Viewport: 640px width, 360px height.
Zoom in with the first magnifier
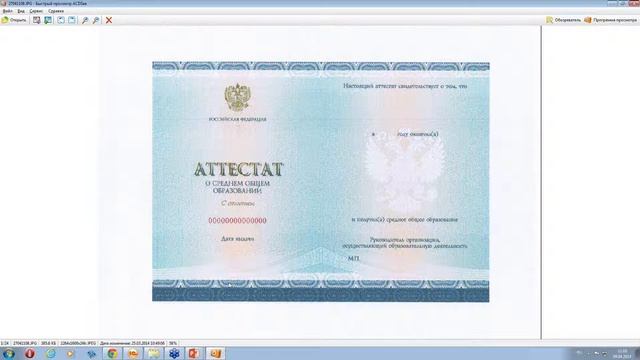pyautogui.click(x=85, y=20)
